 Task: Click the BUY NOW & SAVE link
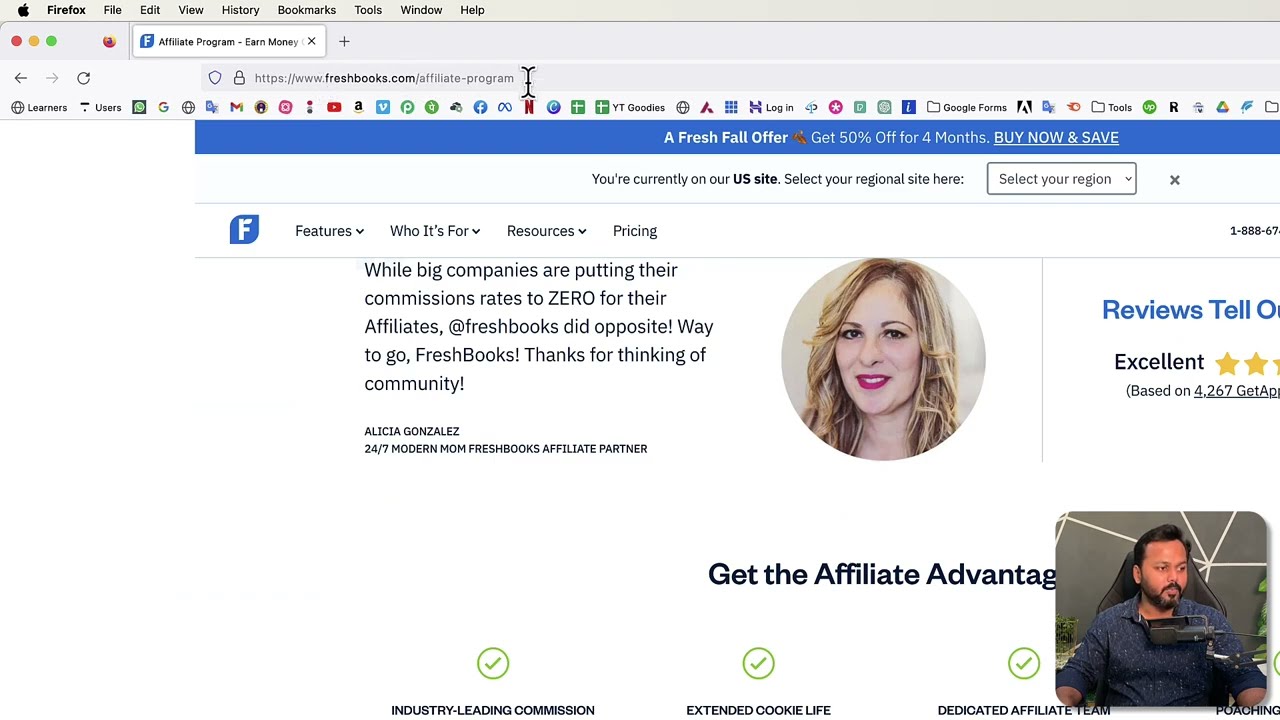[1056, 137]
